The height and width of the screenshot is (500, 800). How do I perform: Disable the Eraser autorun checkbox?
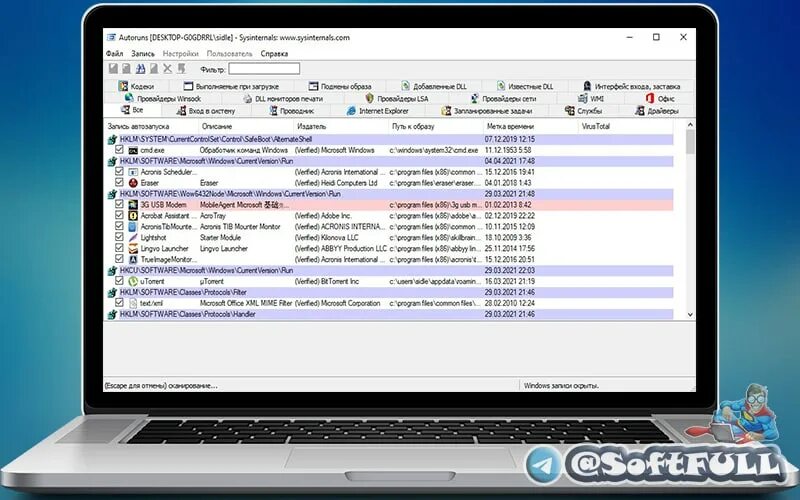(x=119, y=182)
